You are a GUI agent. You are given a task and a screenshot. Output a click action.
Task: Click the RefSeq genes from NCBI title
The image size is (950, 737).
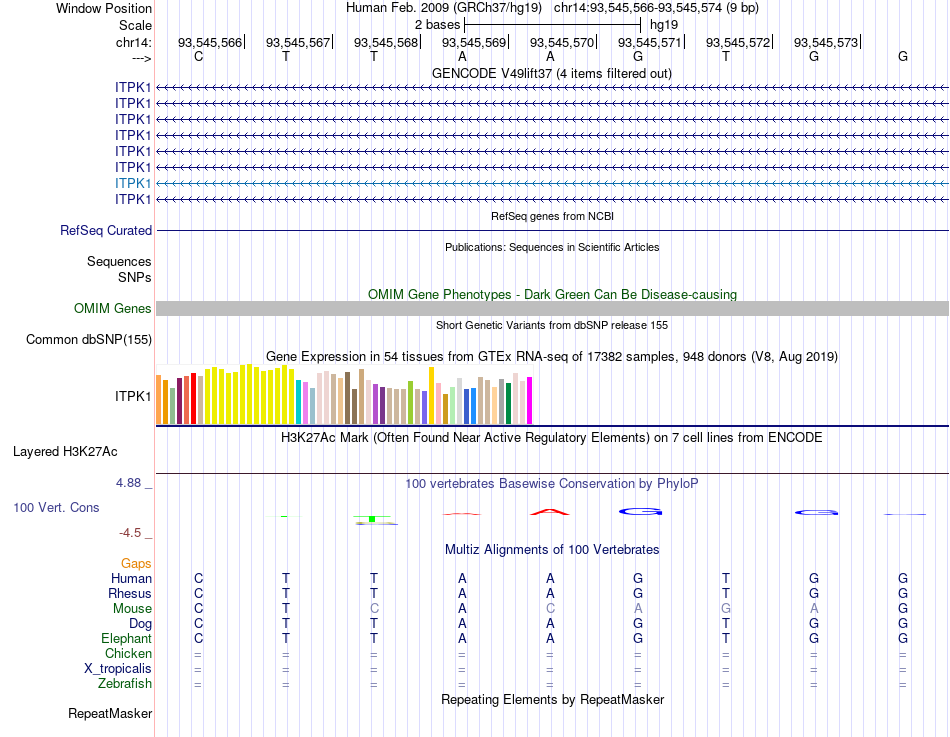tap(552, 216)
